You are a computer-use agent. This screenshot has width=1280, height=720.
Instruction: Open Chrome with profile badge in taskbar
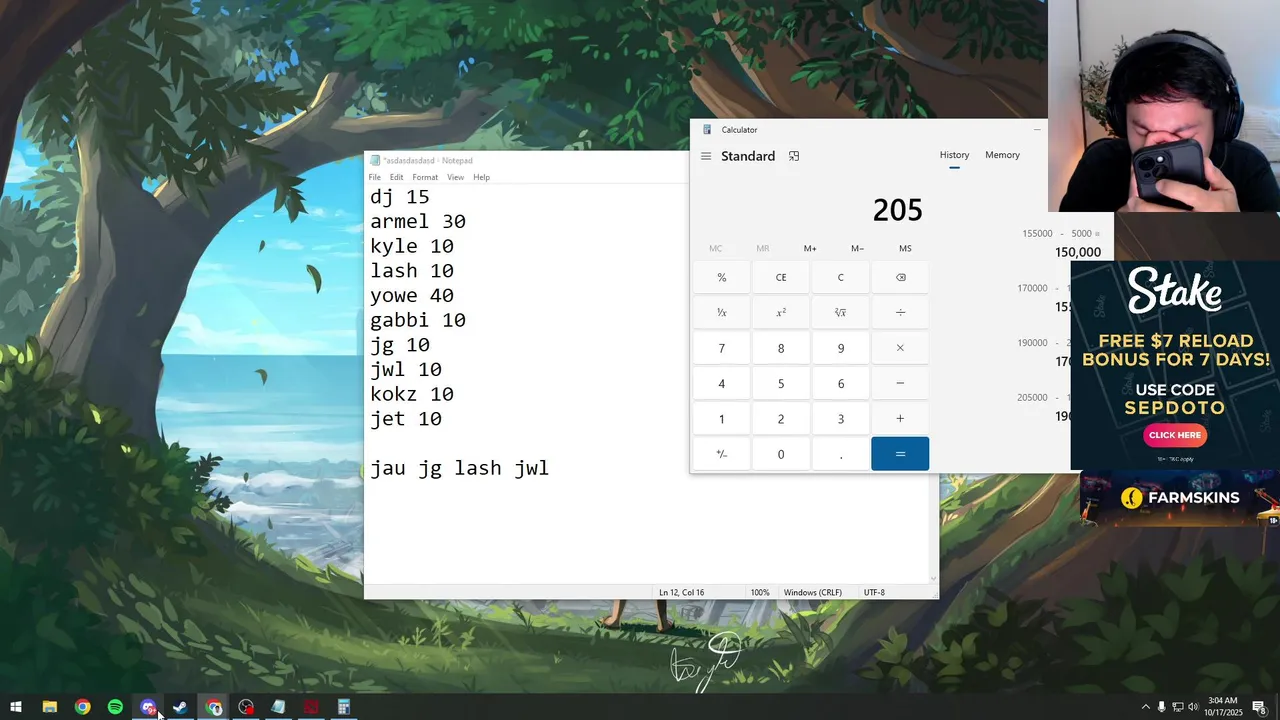click(214, 707)
